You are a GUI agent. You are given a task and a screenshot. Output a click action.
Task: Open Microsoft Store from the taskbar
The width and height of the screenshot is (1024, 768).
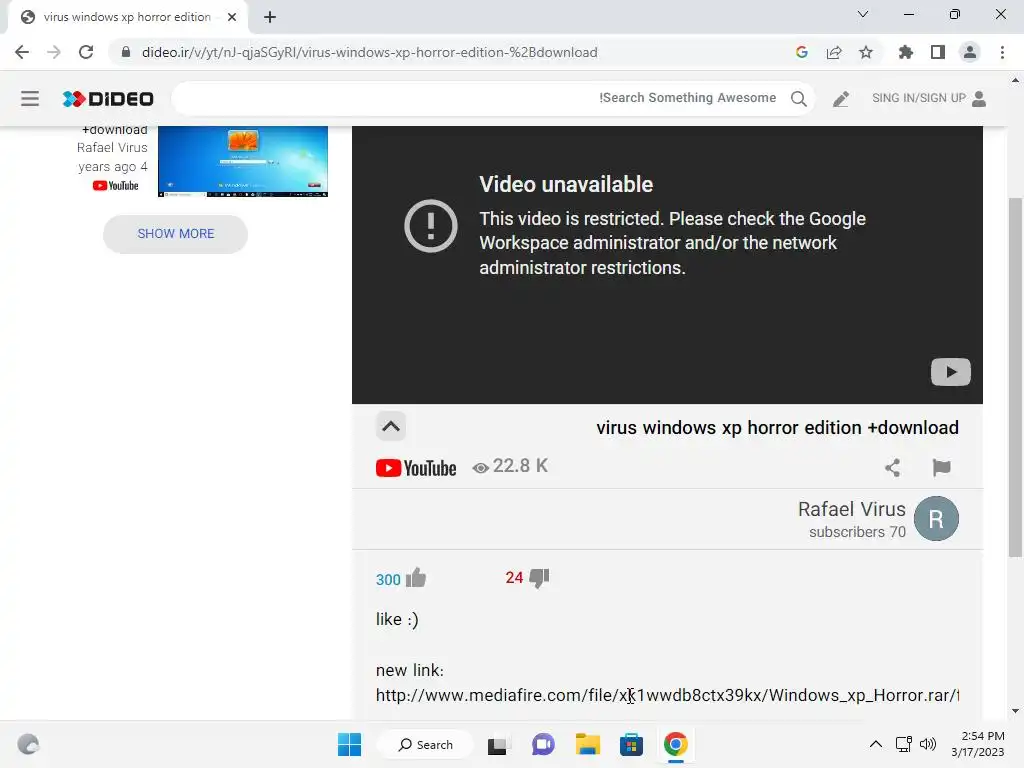pyautogui.click(x=632, y=744)
